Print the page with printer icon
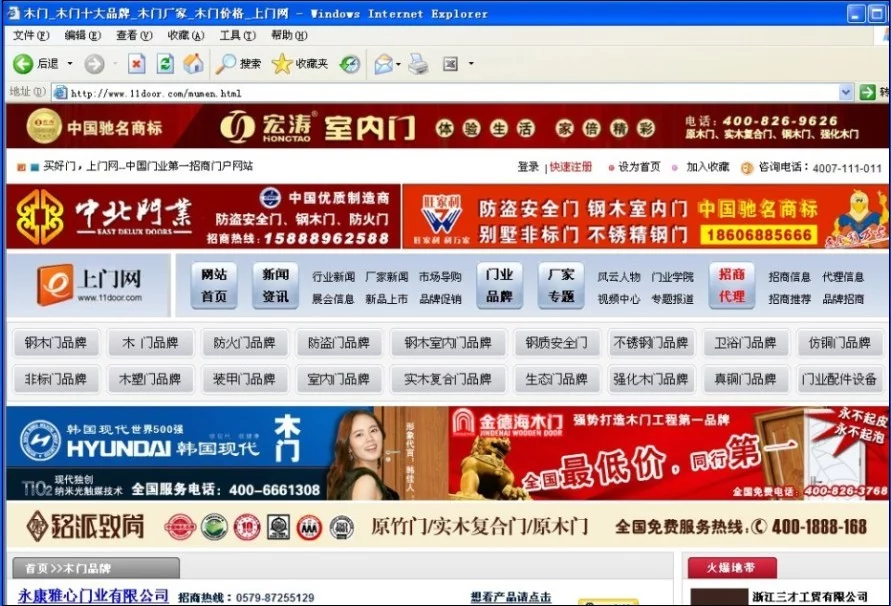 (x=419, y=64)
